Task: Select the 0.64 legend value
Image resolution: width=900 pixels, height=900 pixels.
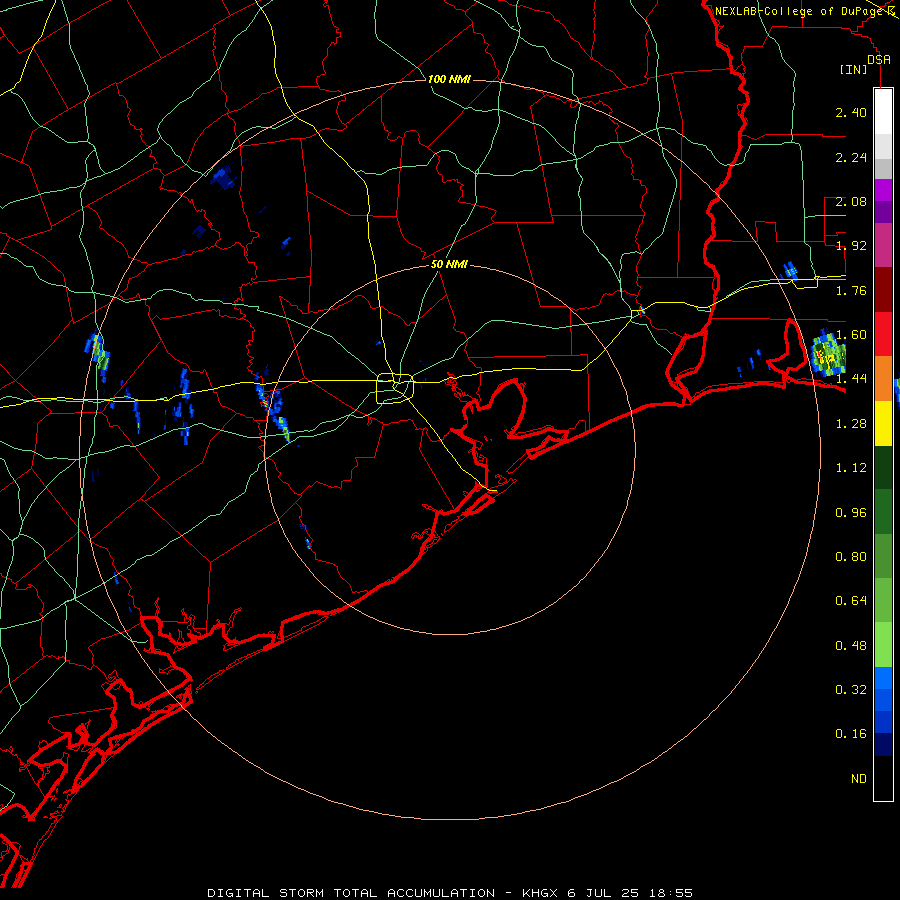Action: tap(851, 601)
